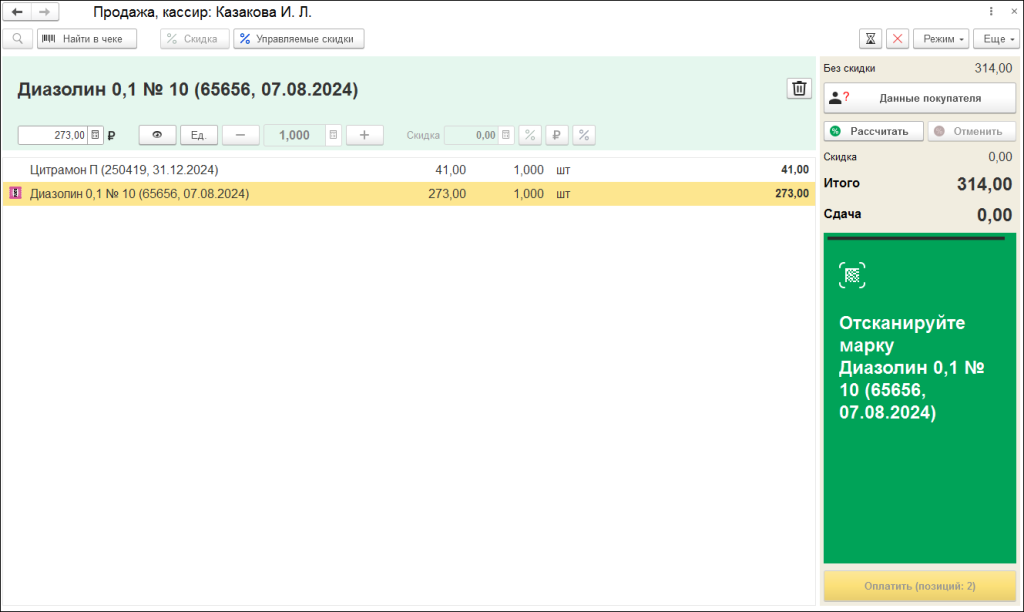Open Управляемые скидки from the toolbar
Image resolution: width=1024 pixels, height=612 pixels.
point(299,38)
